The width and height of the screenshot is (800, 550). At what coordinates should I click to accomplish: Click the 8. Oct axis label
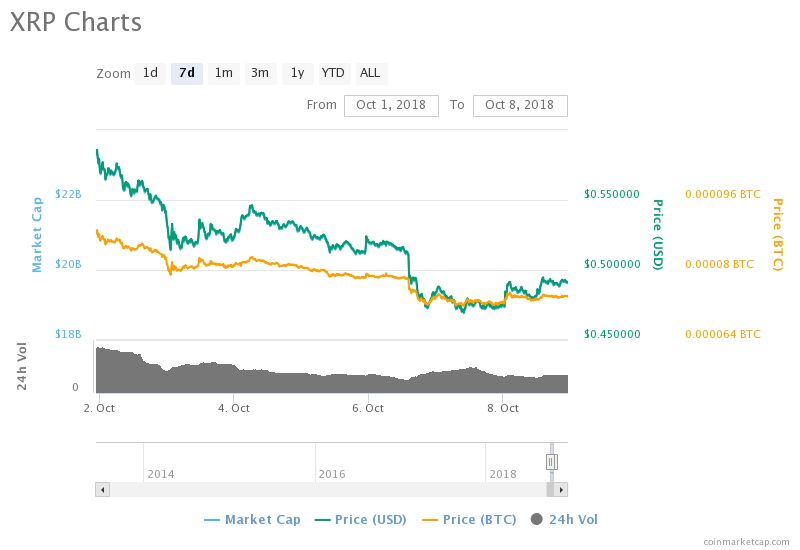point(503,408)
